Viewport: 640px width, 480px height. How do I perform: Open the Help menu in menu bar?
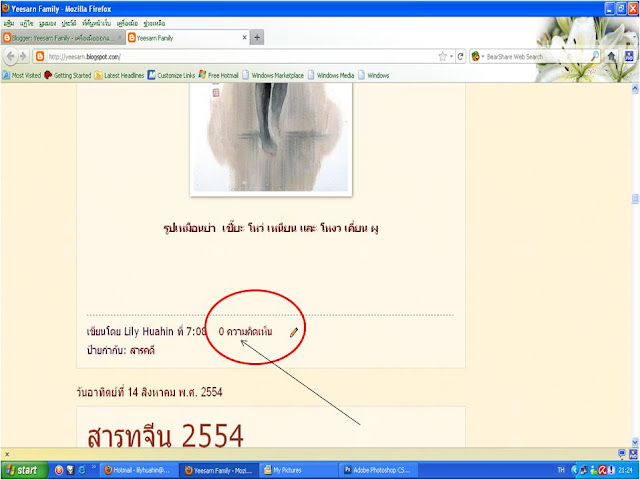click(154, 23)
